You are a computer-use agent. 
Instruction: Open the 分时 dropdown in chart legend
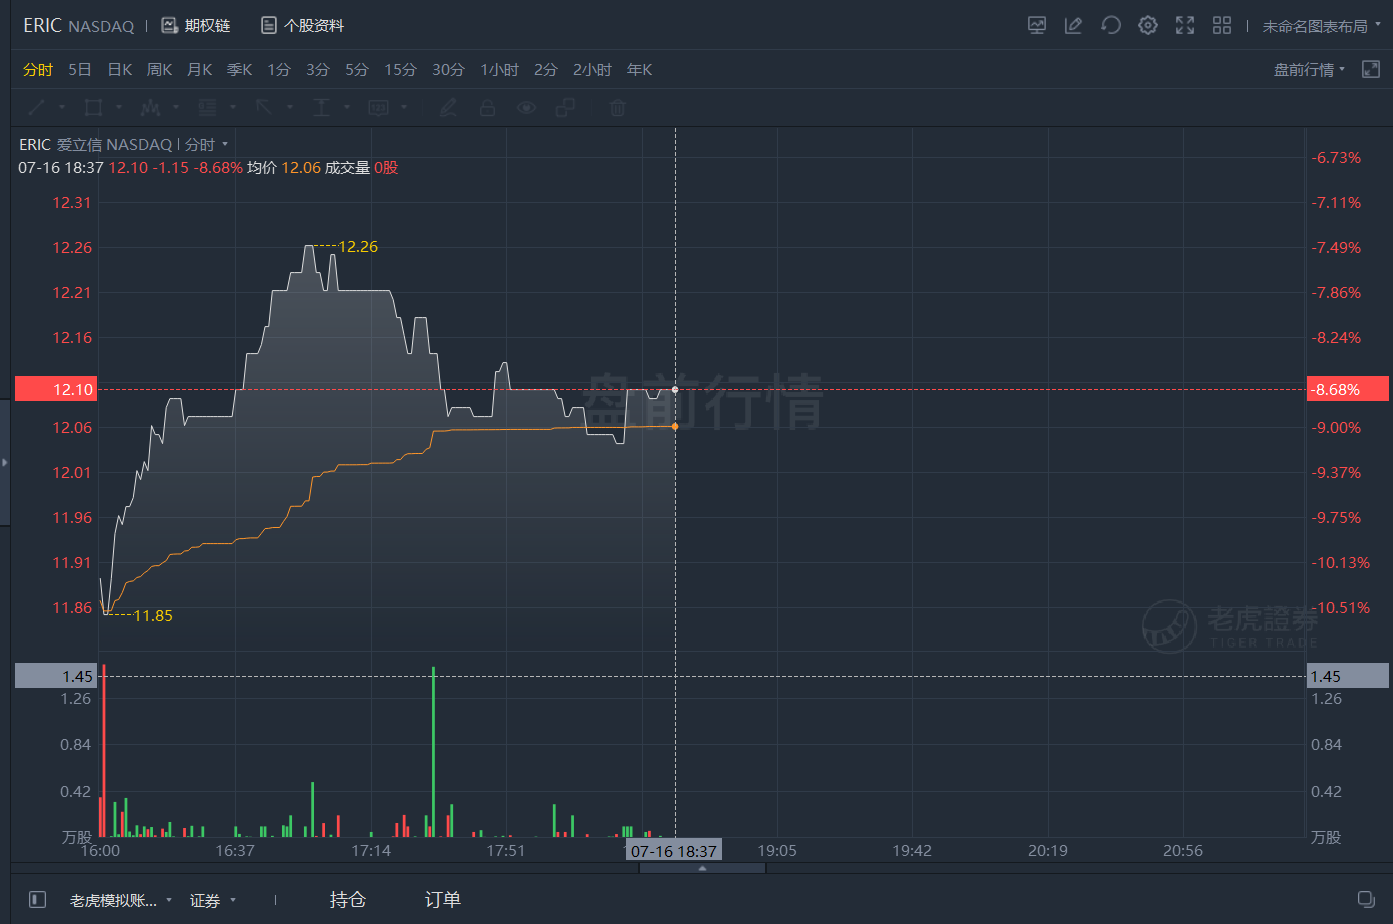[x=206, y=144]
